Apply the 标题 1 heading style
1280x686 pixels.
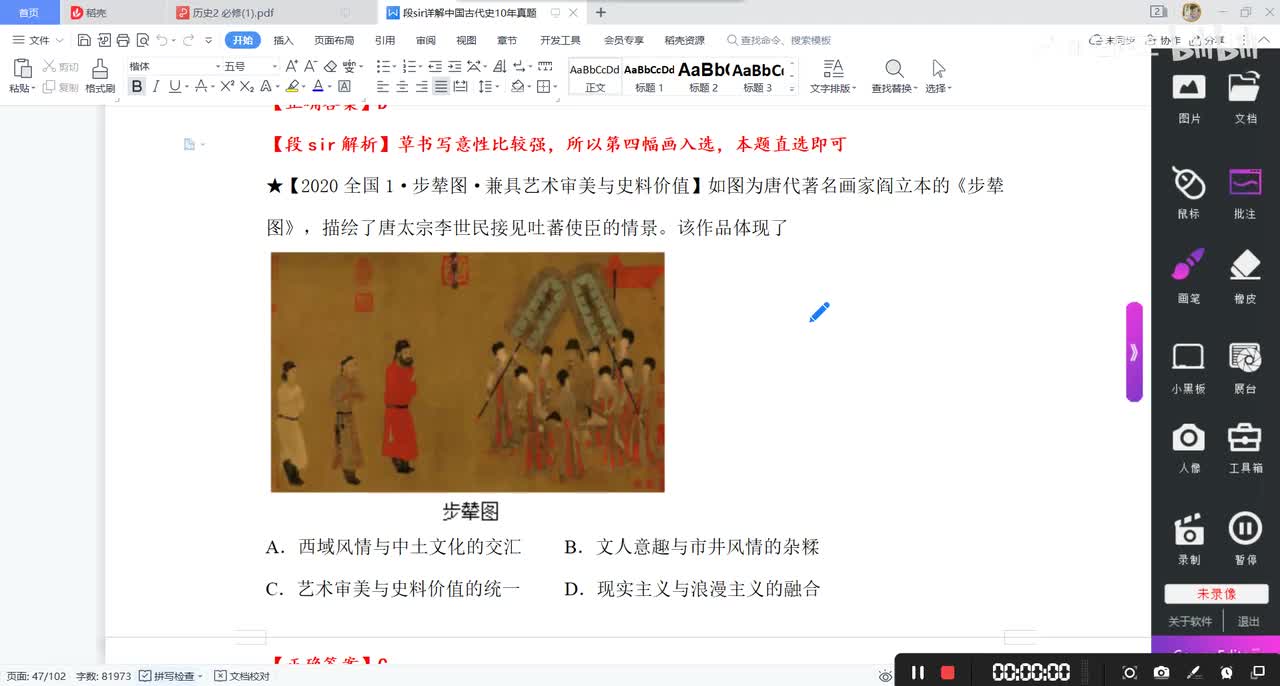tap(649, 77)
